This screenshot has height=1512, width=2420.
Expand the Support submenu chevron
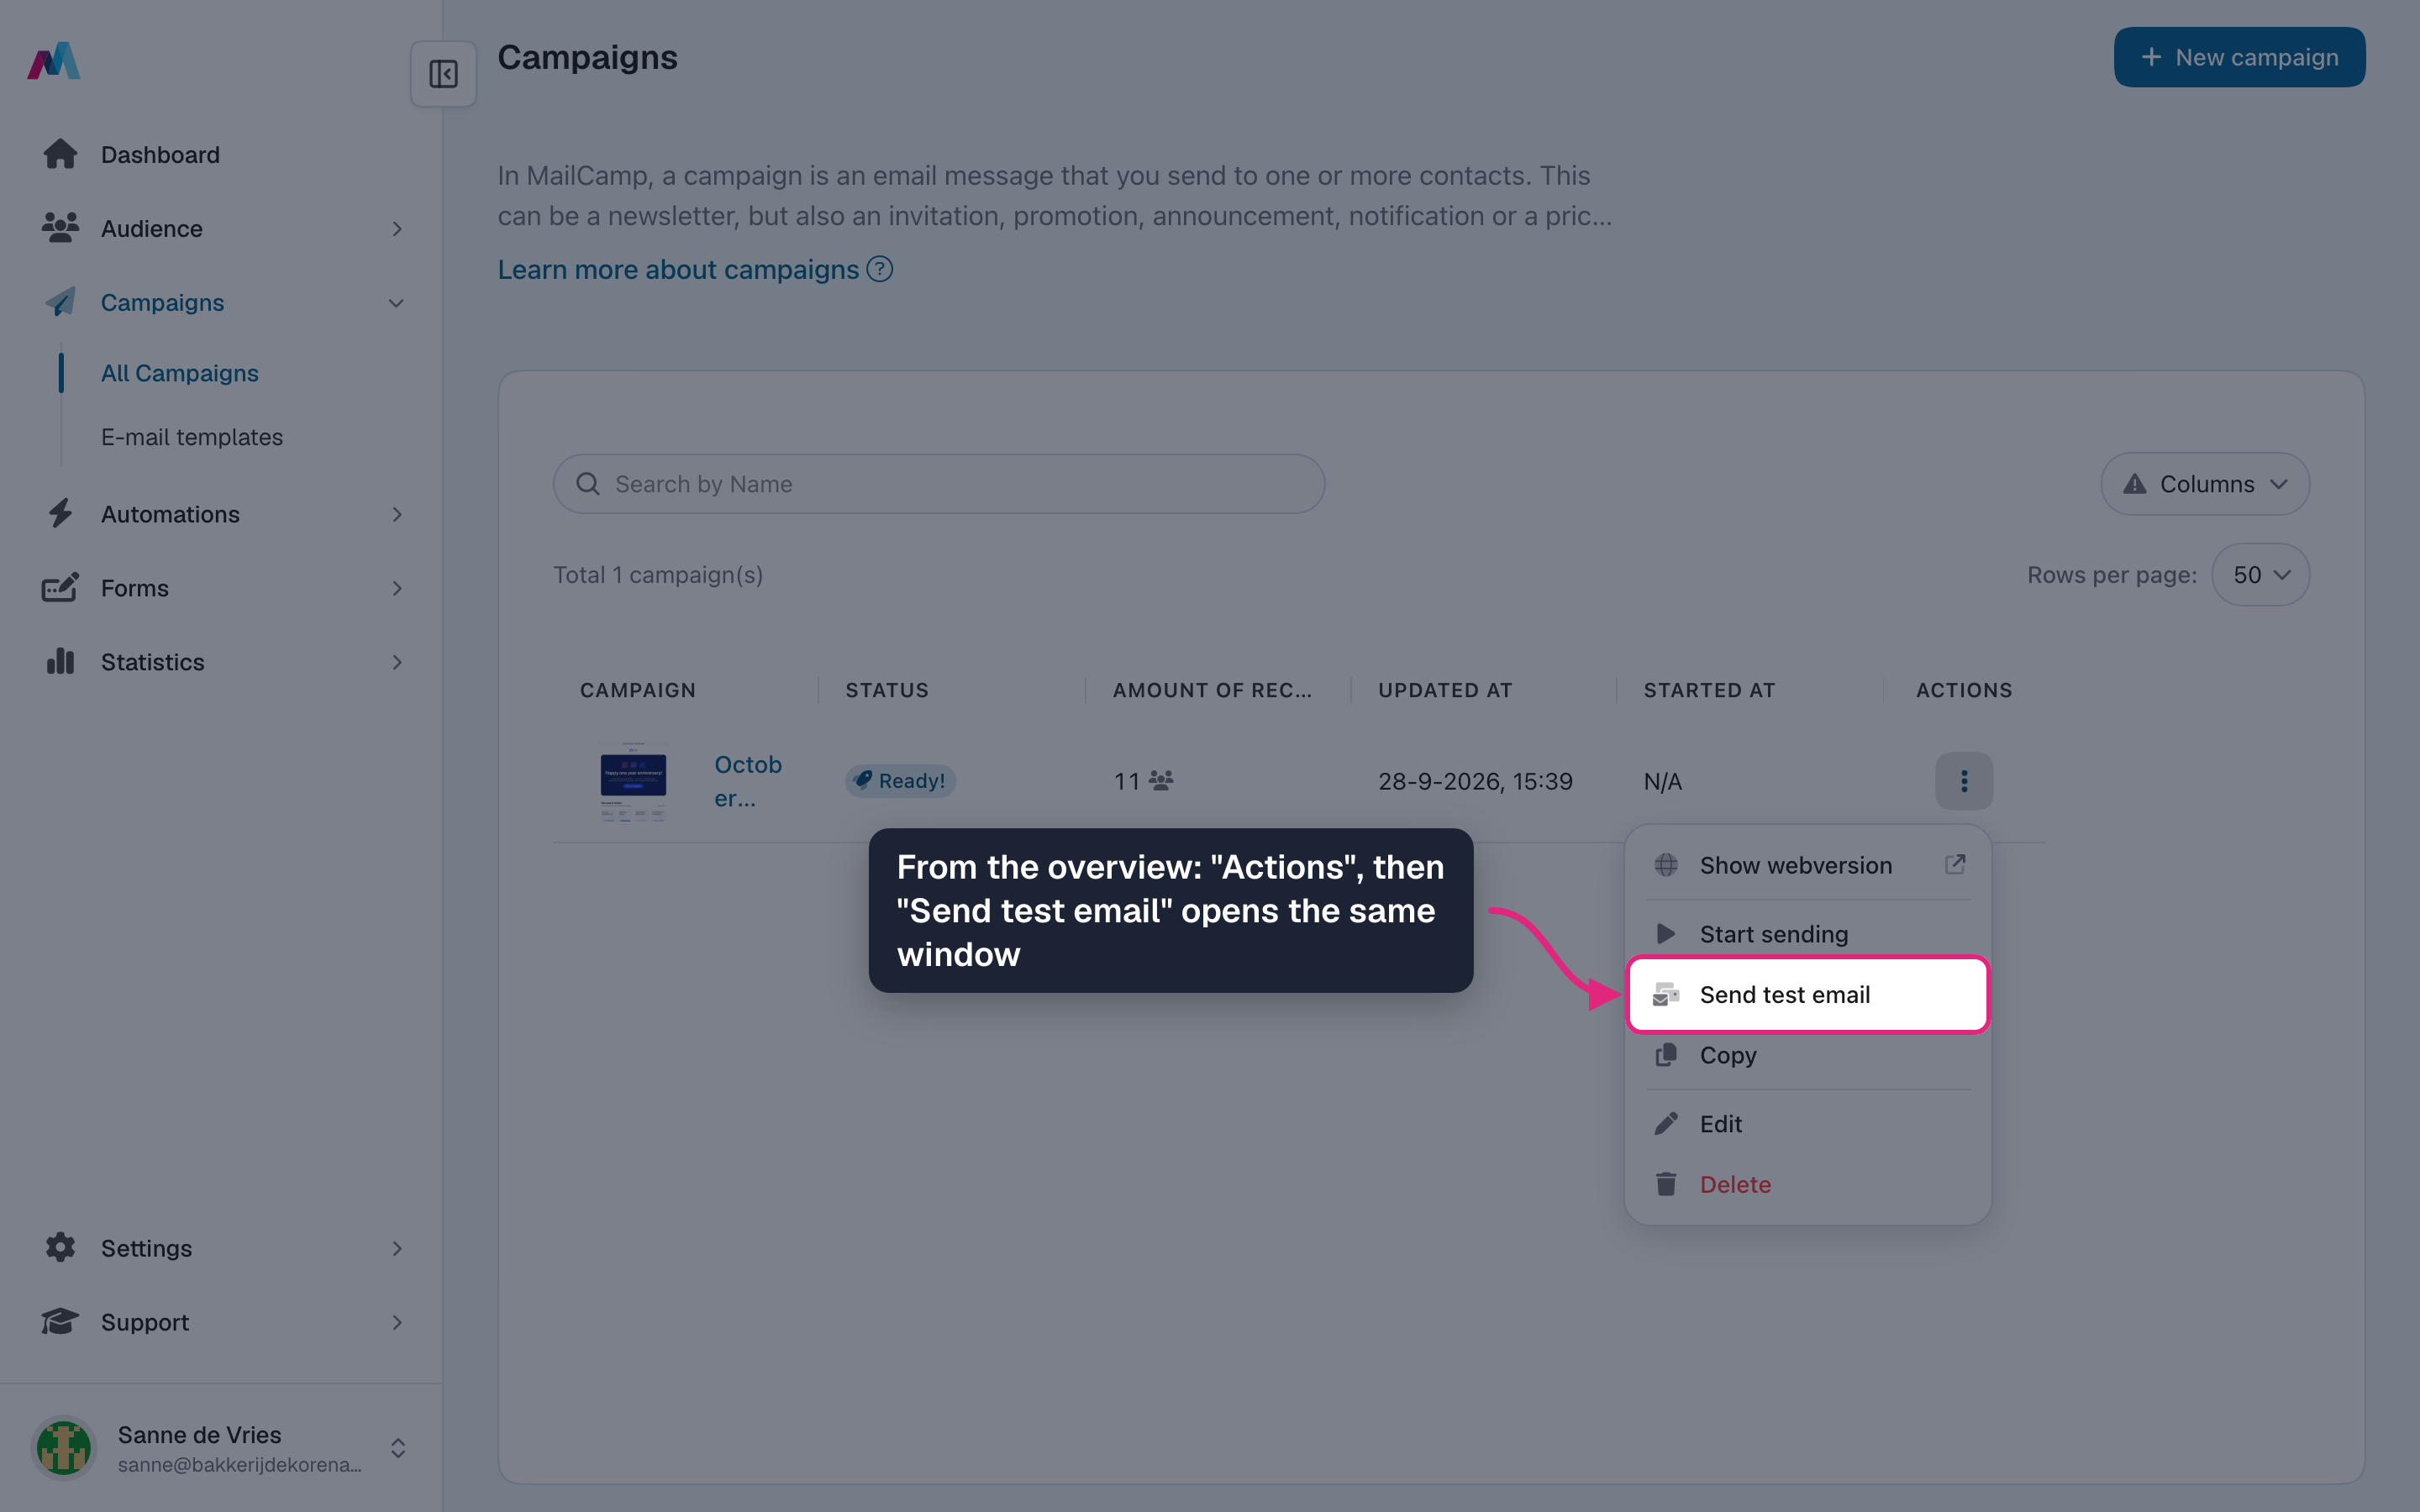[397, 1322]
